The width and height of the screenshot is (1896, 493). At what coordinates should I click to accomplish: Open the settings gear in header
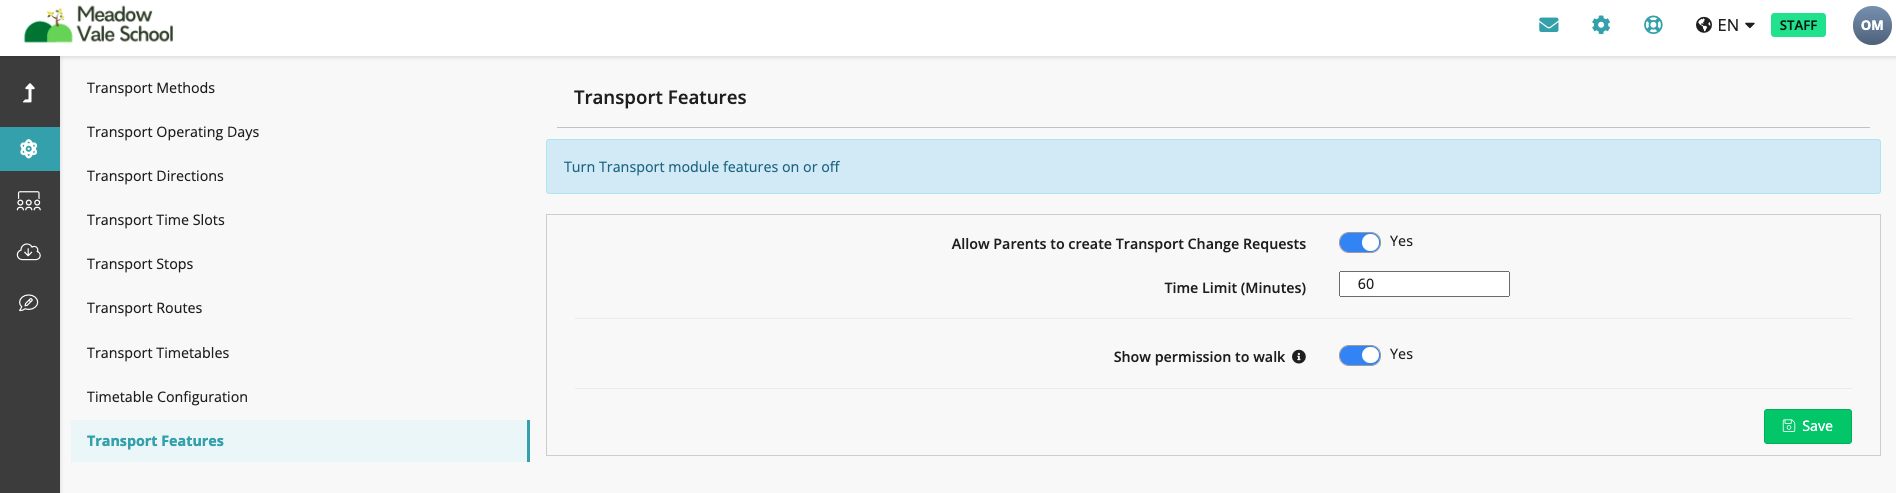point(1601,25)
